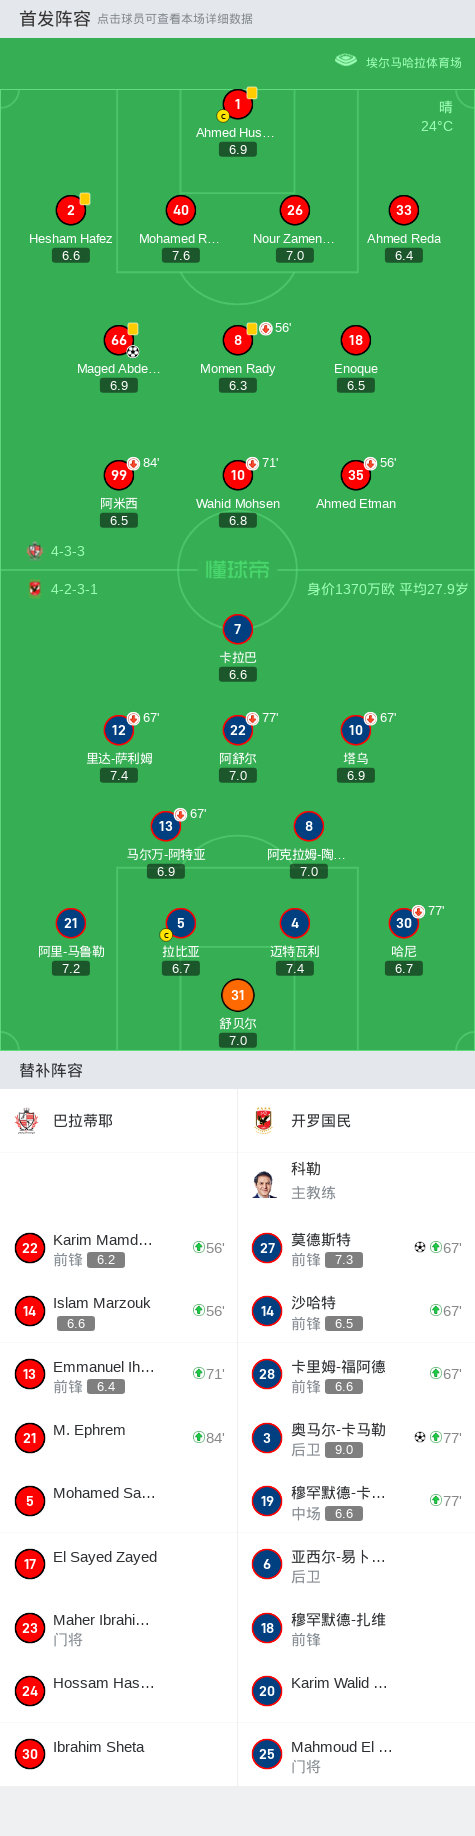Select 哈尼 number 30 player icon

tap(403, 923)
